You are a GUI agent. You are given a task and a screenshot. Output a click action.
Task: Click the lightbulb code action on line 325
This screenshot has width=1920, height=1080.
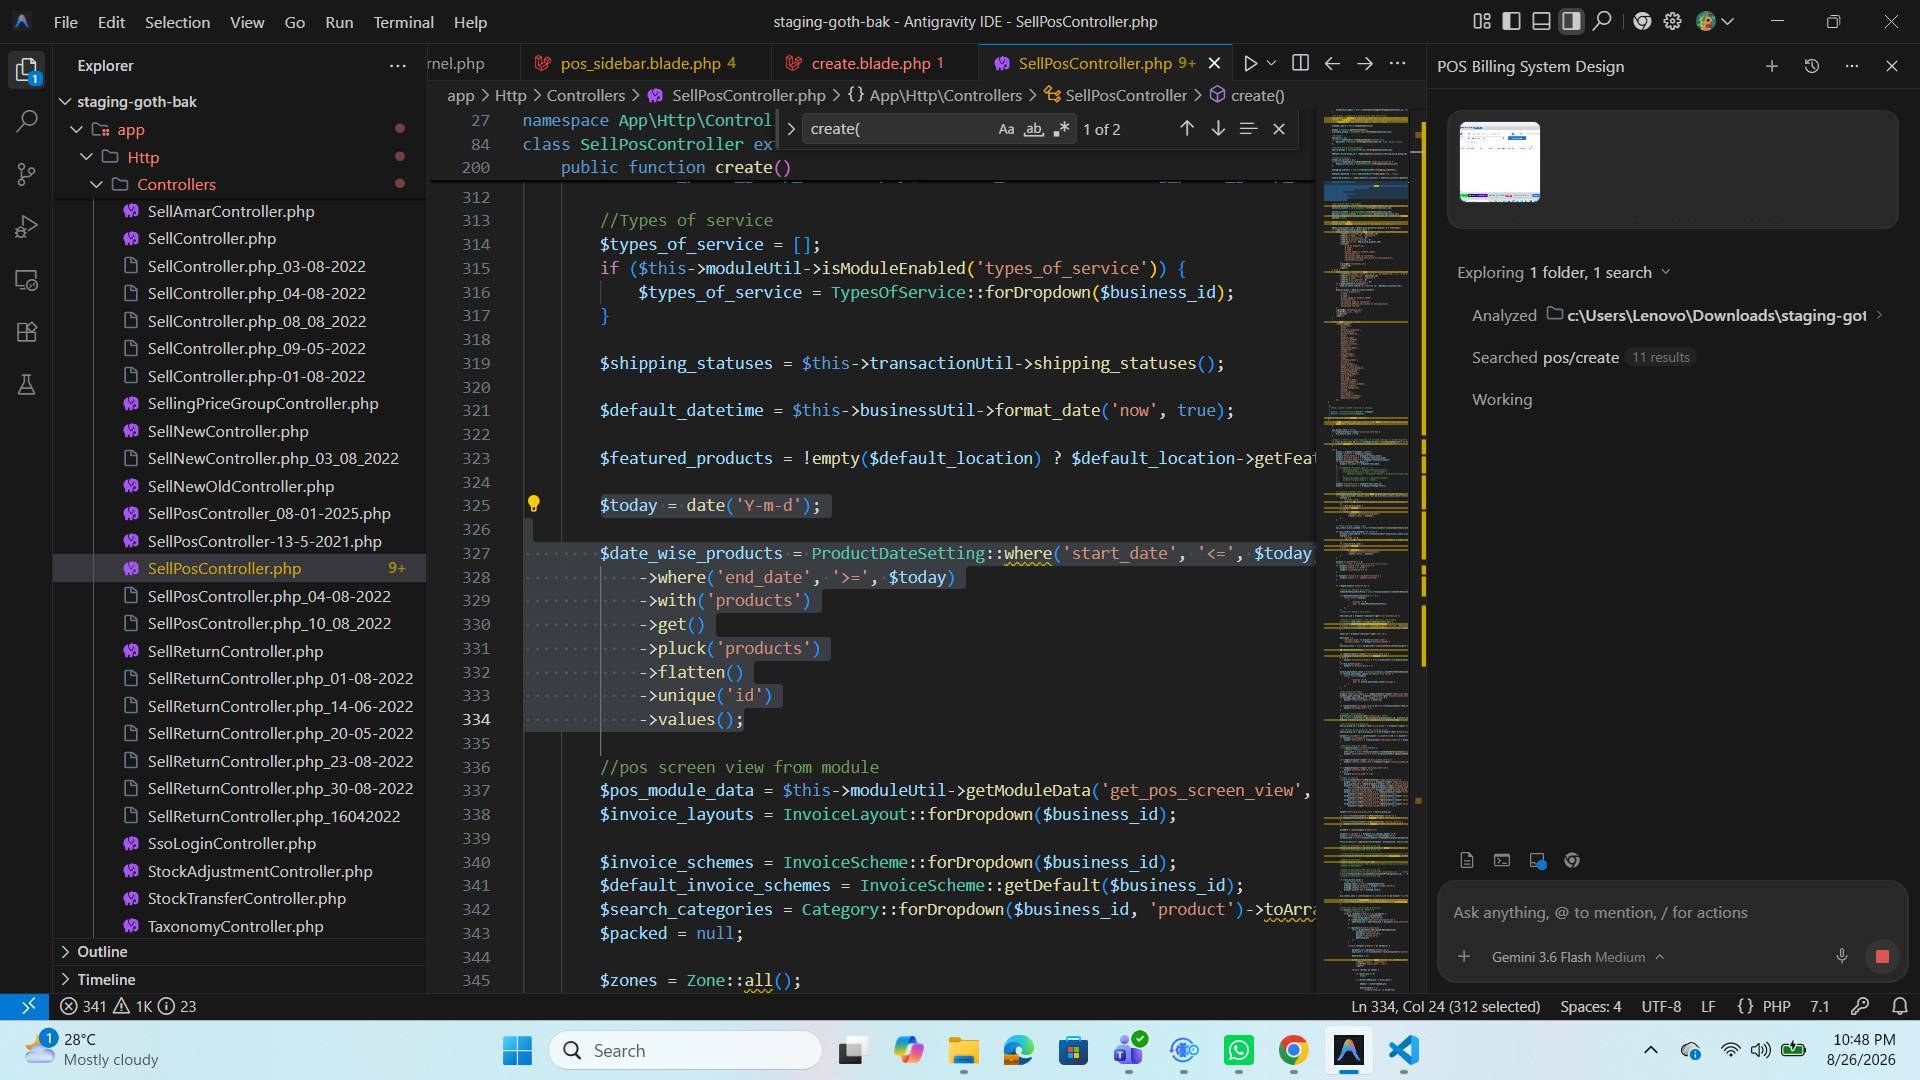pyautogui.click(x=534, y=504)
